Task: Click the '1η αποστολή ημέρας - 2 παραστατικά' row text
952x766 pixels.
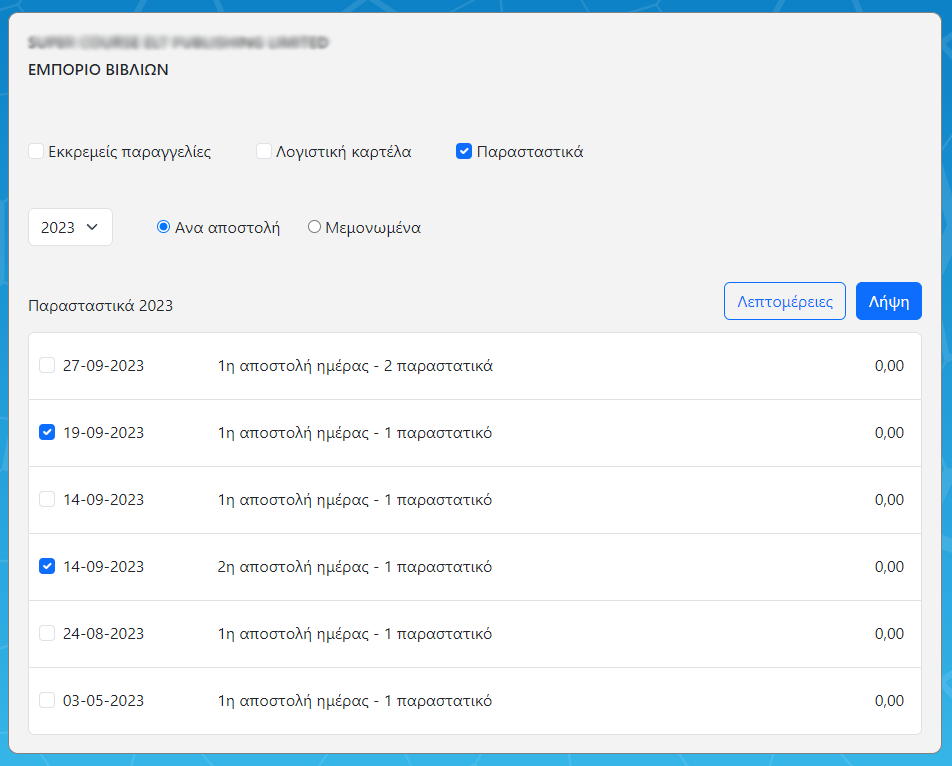Action: click(x=355, y=366)
